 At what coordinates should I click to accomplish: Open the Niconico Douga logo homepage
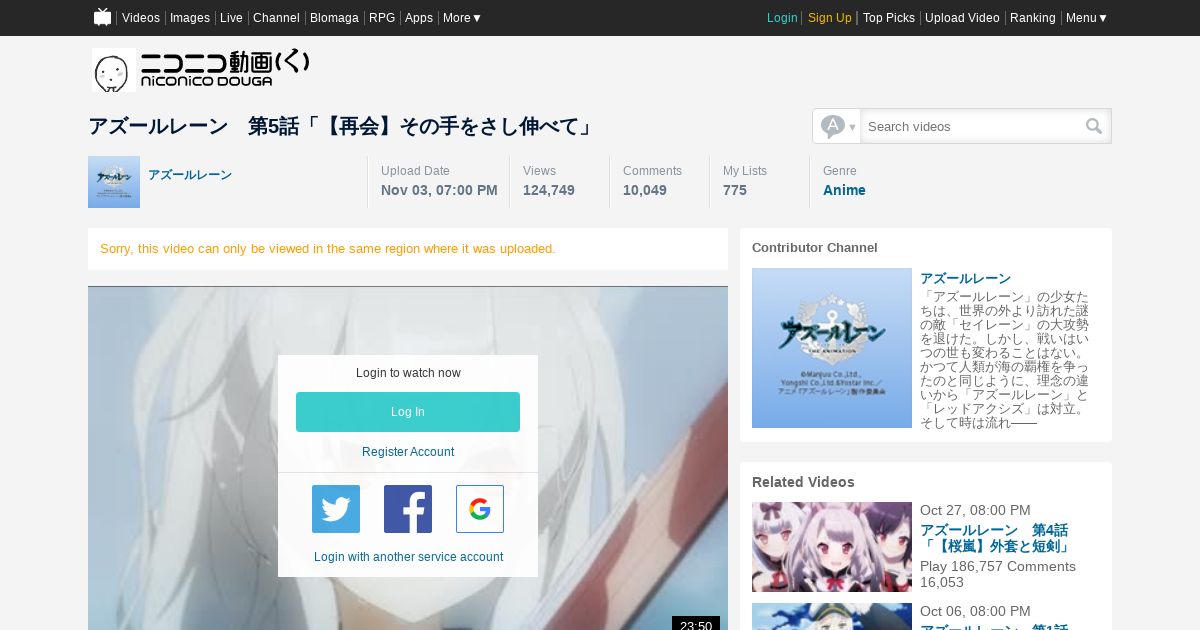click(201, 70)
